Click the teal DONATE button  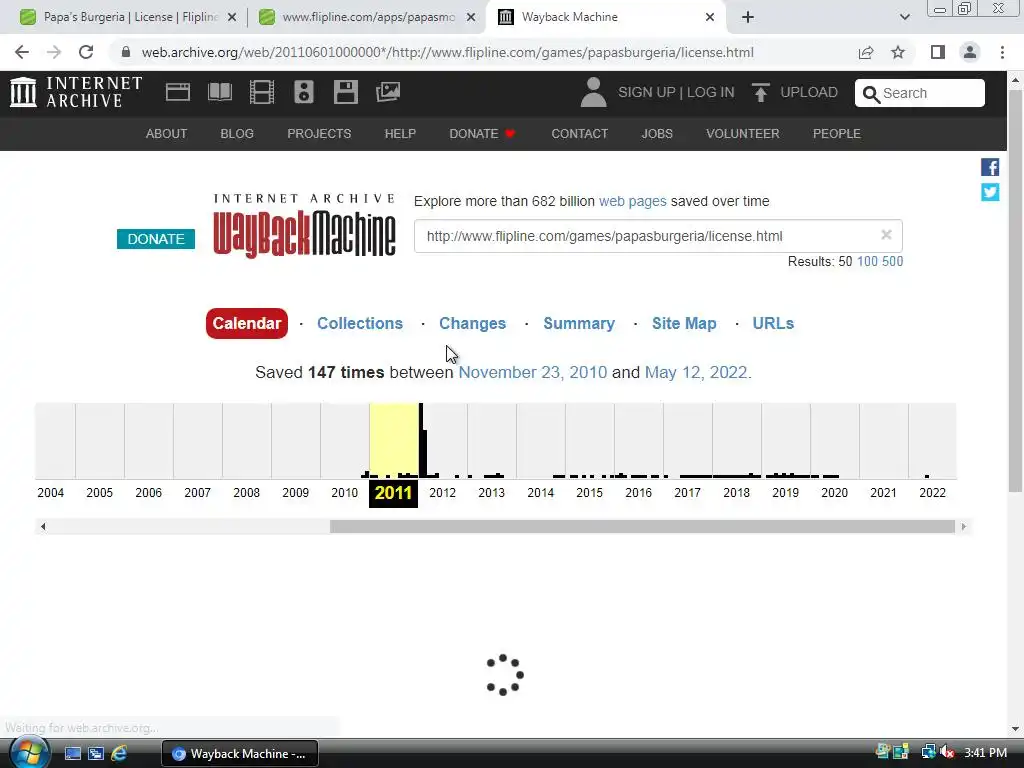(x=156, y=239)
